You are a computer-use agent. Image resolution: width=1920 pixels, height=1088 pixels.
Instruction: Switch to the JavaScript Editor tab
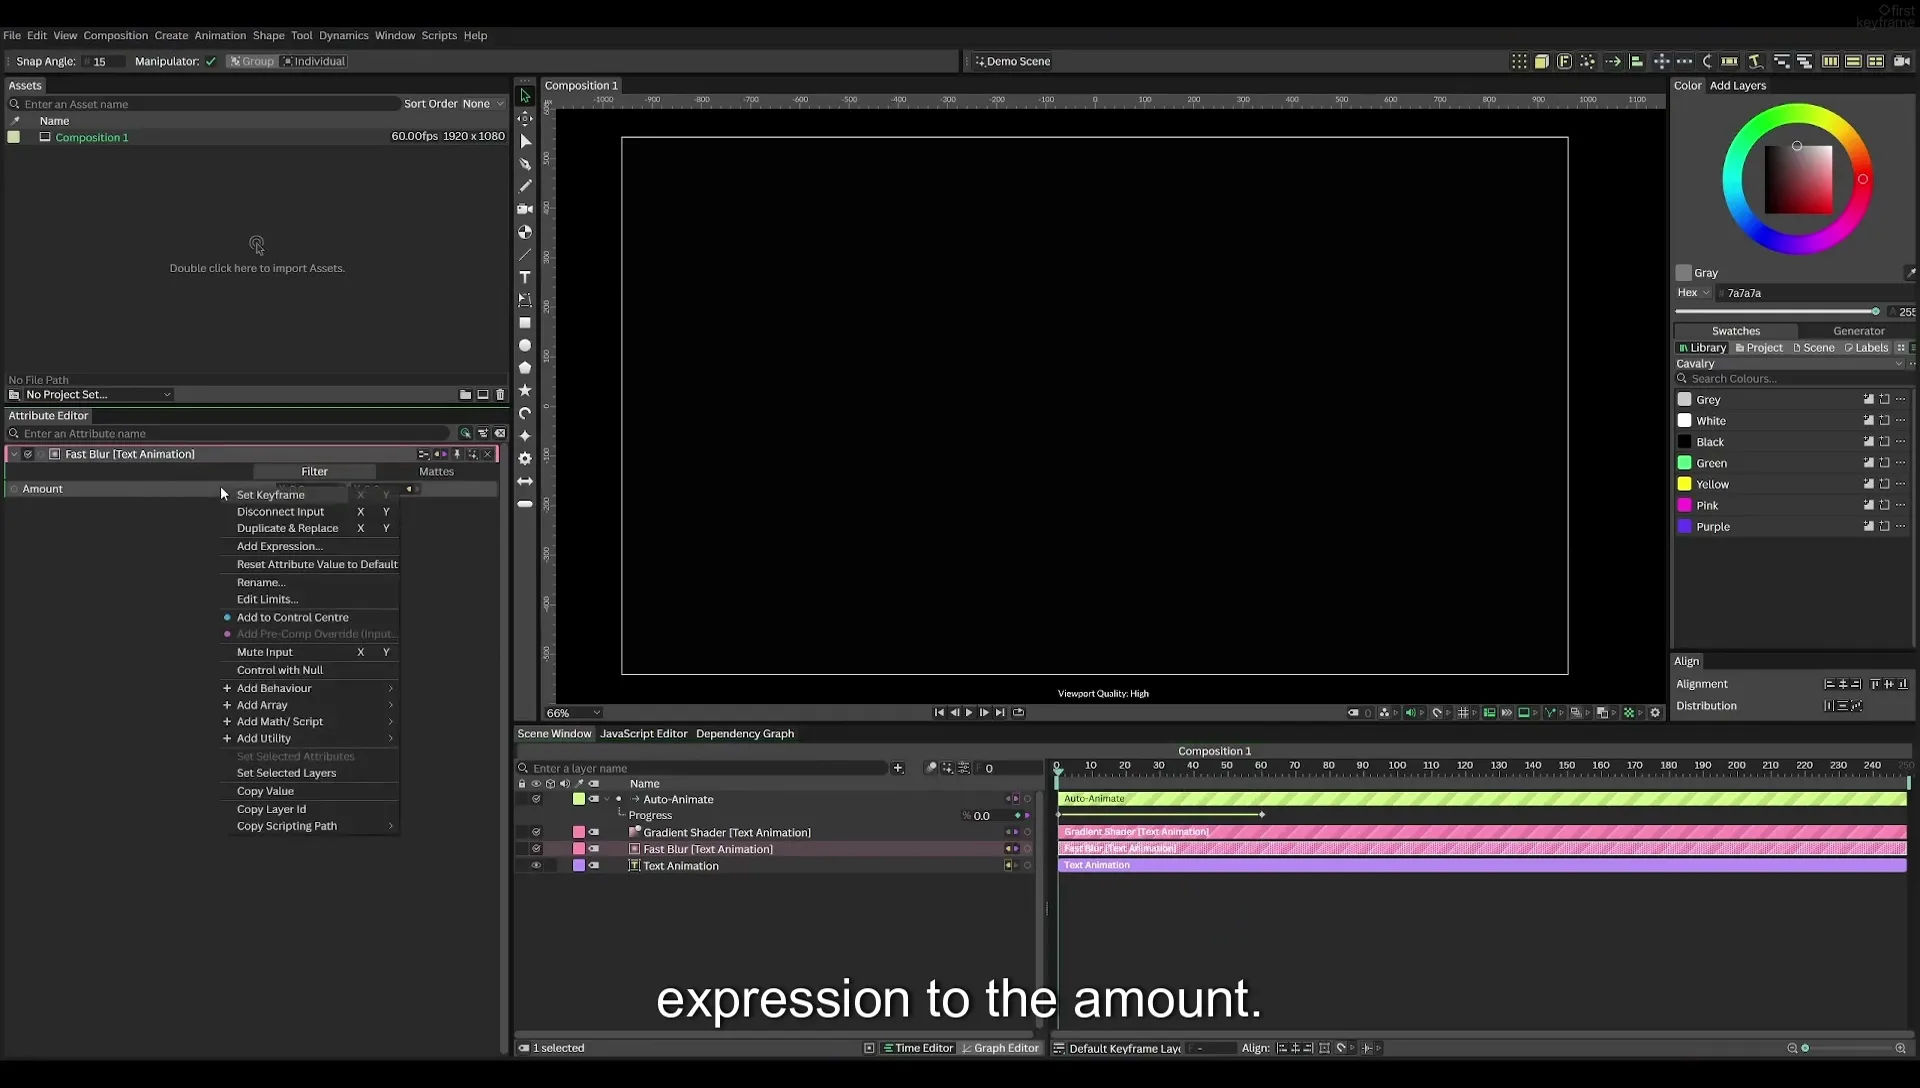click(x=644, y=733)
